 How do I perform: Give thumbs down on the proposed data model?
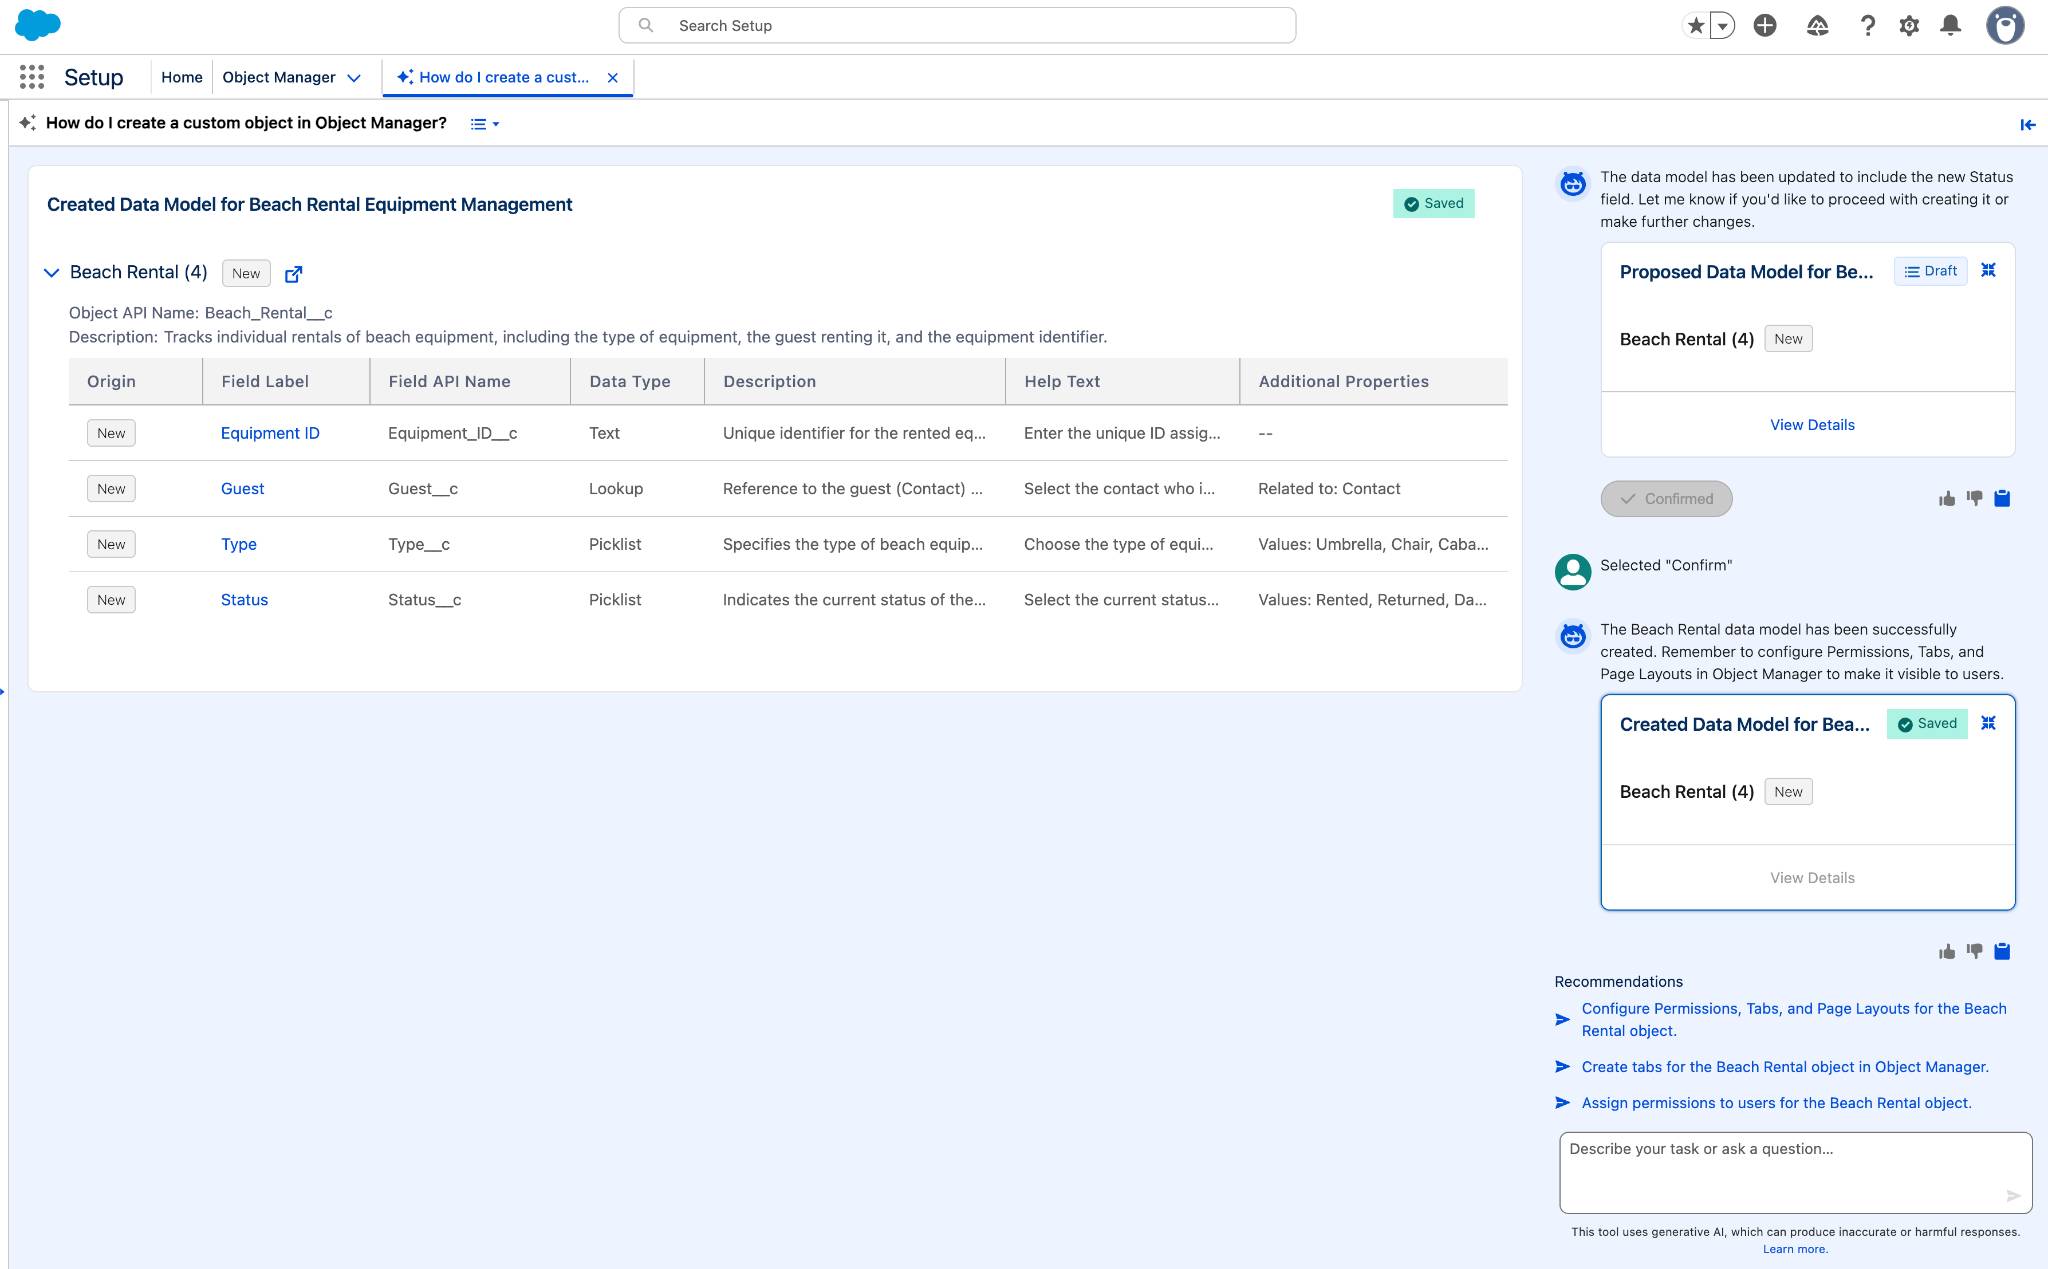1974,497
